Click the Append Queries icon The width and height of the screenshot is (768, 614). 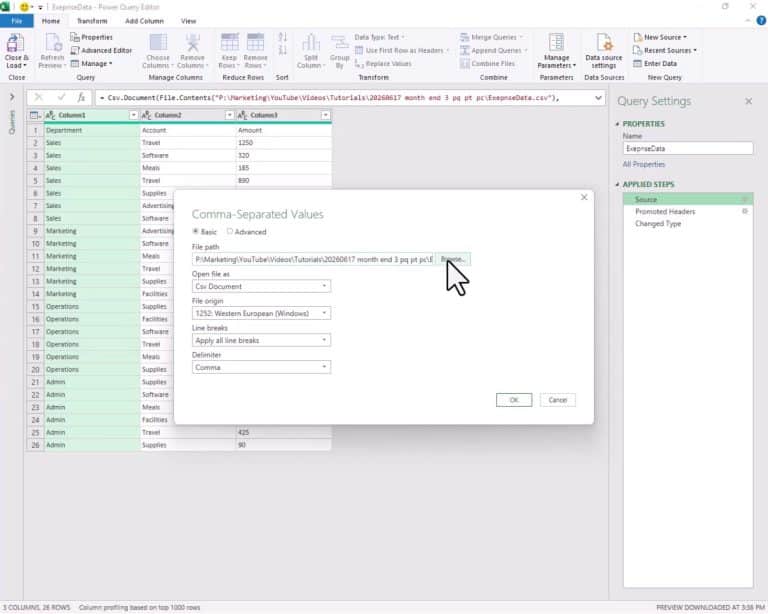click(464, 50)
